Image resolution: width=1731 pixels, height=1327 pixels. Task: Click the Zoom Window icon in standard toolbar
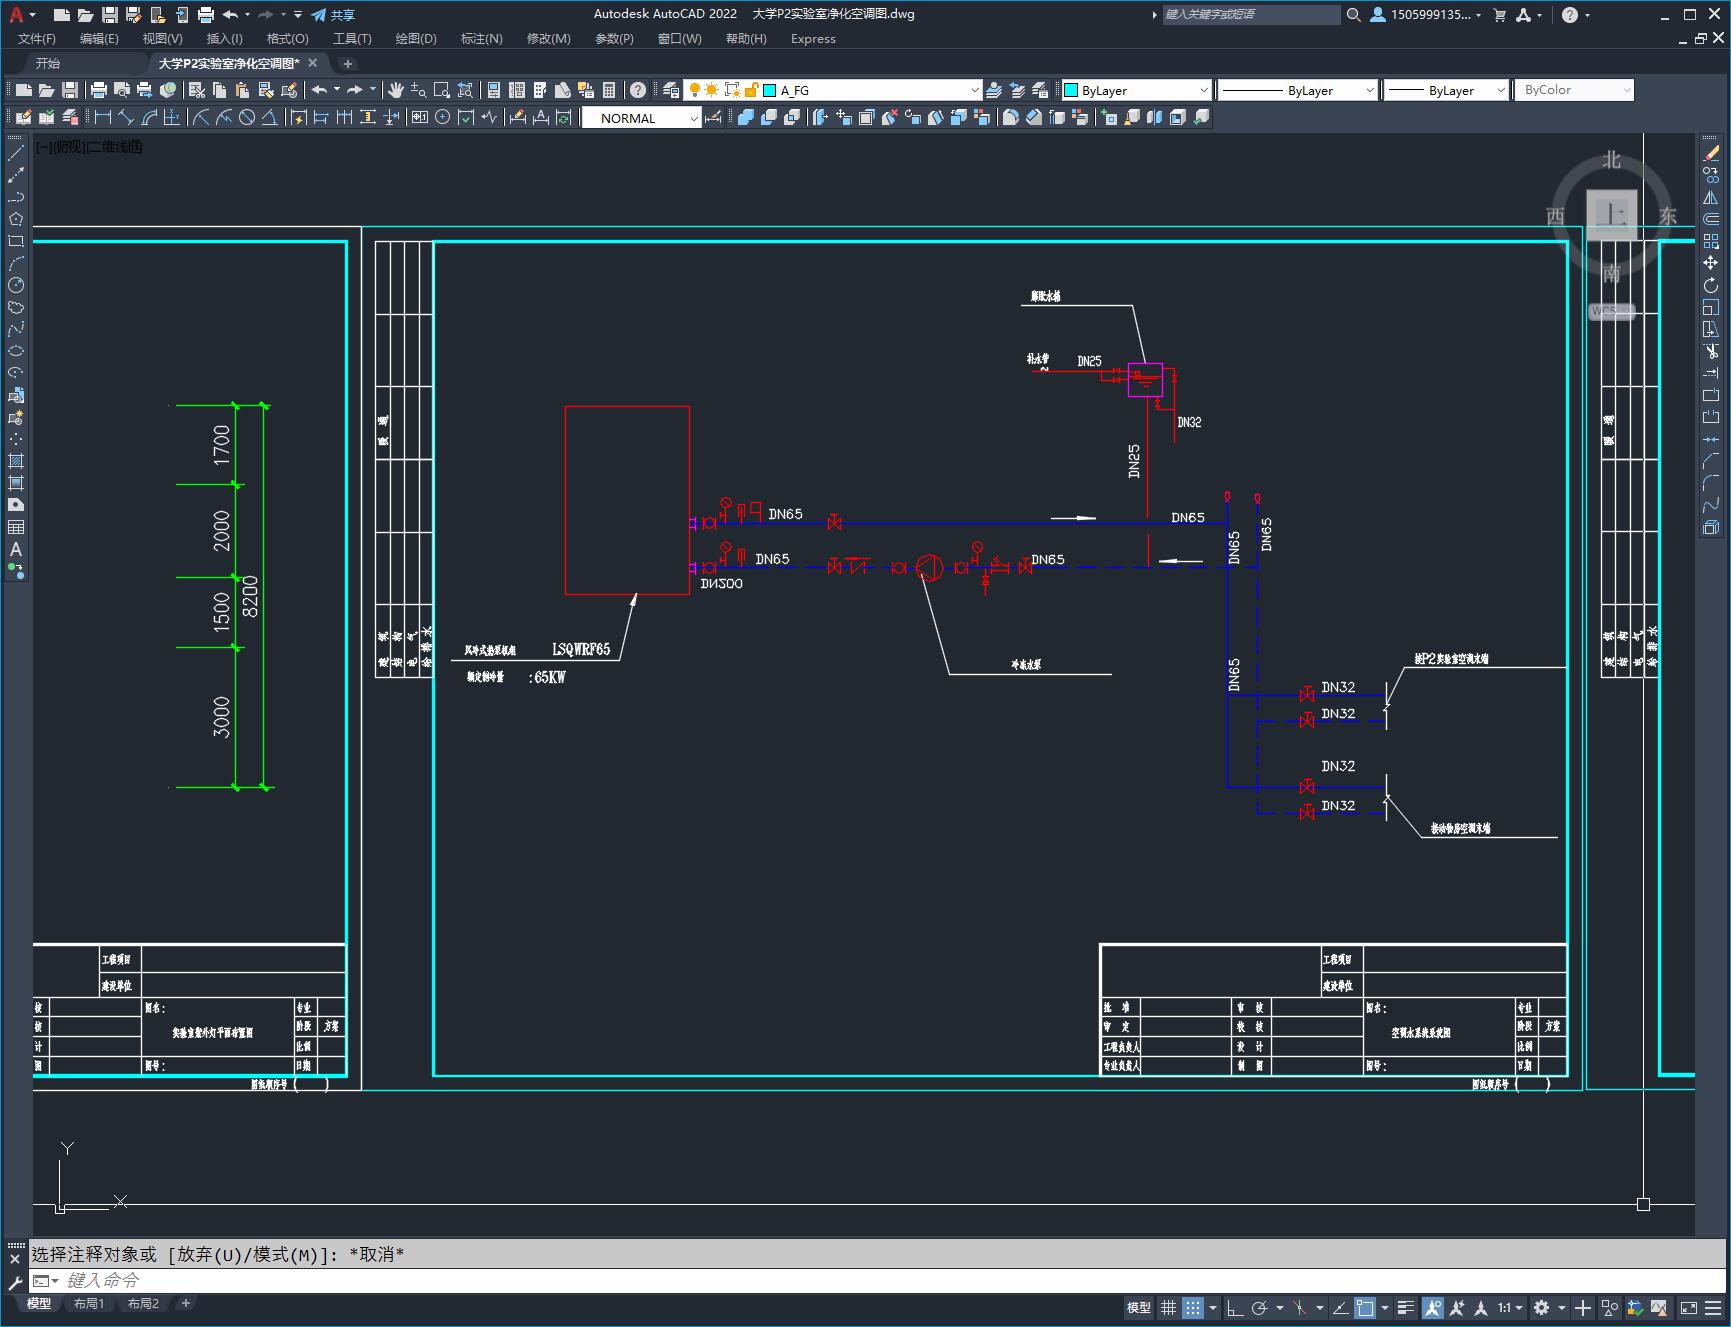441,90
